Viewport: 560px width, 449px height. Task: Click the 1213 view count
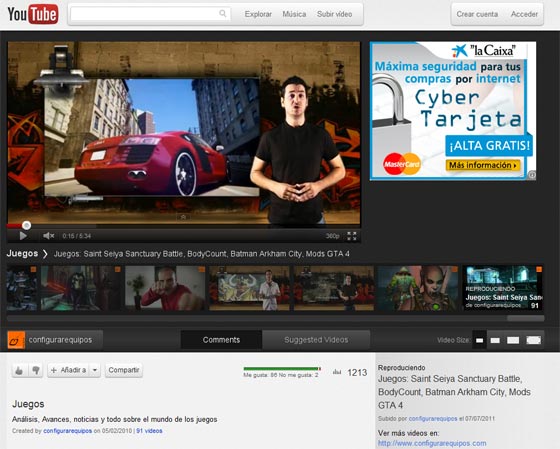point(357,373)
